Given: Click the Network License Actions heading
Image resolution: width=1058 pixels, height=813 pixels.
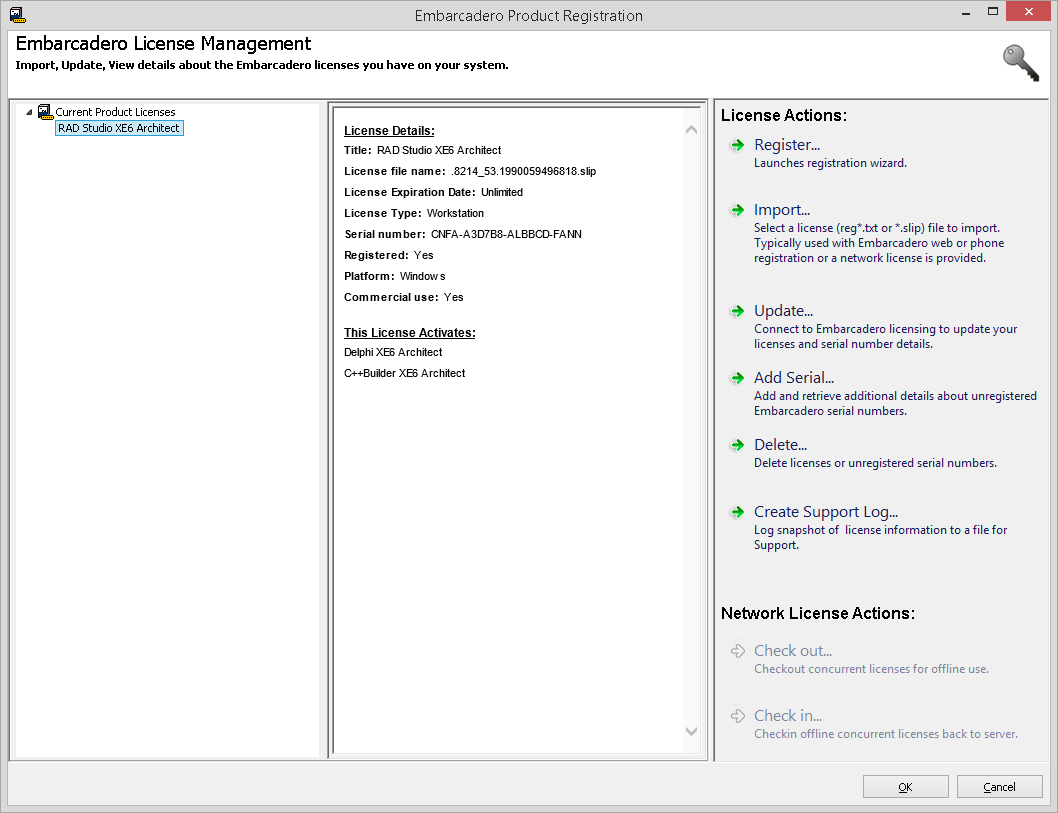Looking at the screenshot, I should [818, 613].
